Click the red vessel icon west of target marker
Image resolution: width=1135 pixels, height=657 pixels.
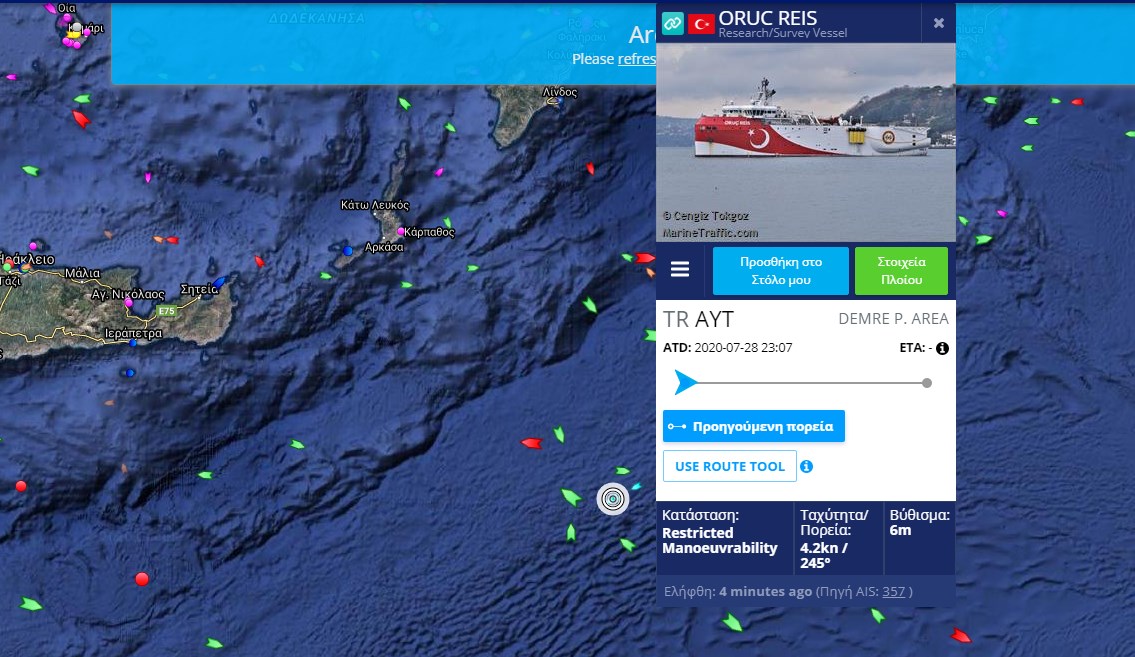tap(531, 443)
